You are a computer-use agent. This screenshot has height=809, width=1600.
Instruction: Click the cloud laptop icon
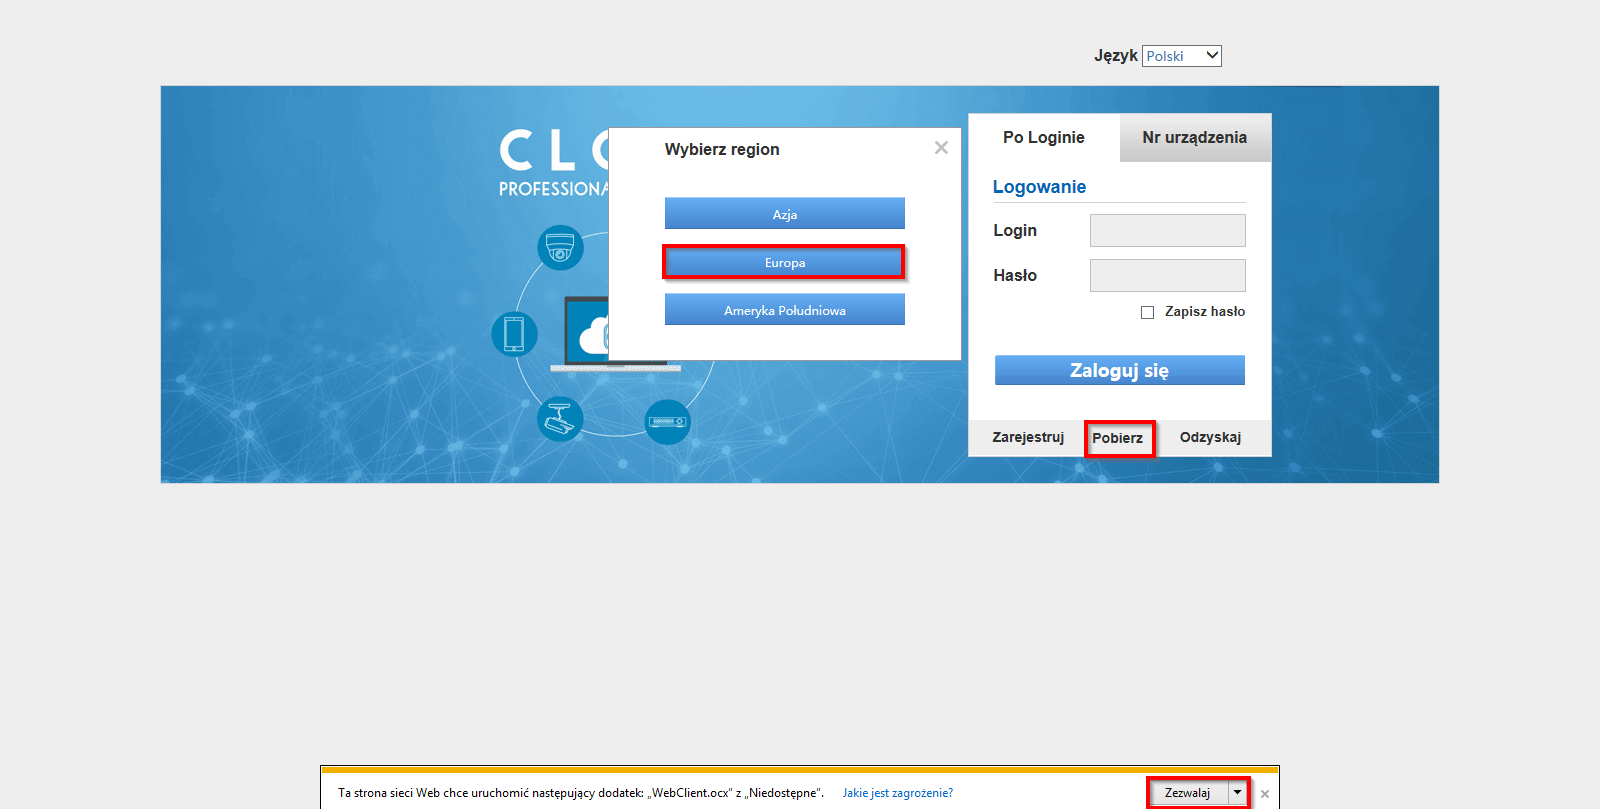tap(587, 334)
